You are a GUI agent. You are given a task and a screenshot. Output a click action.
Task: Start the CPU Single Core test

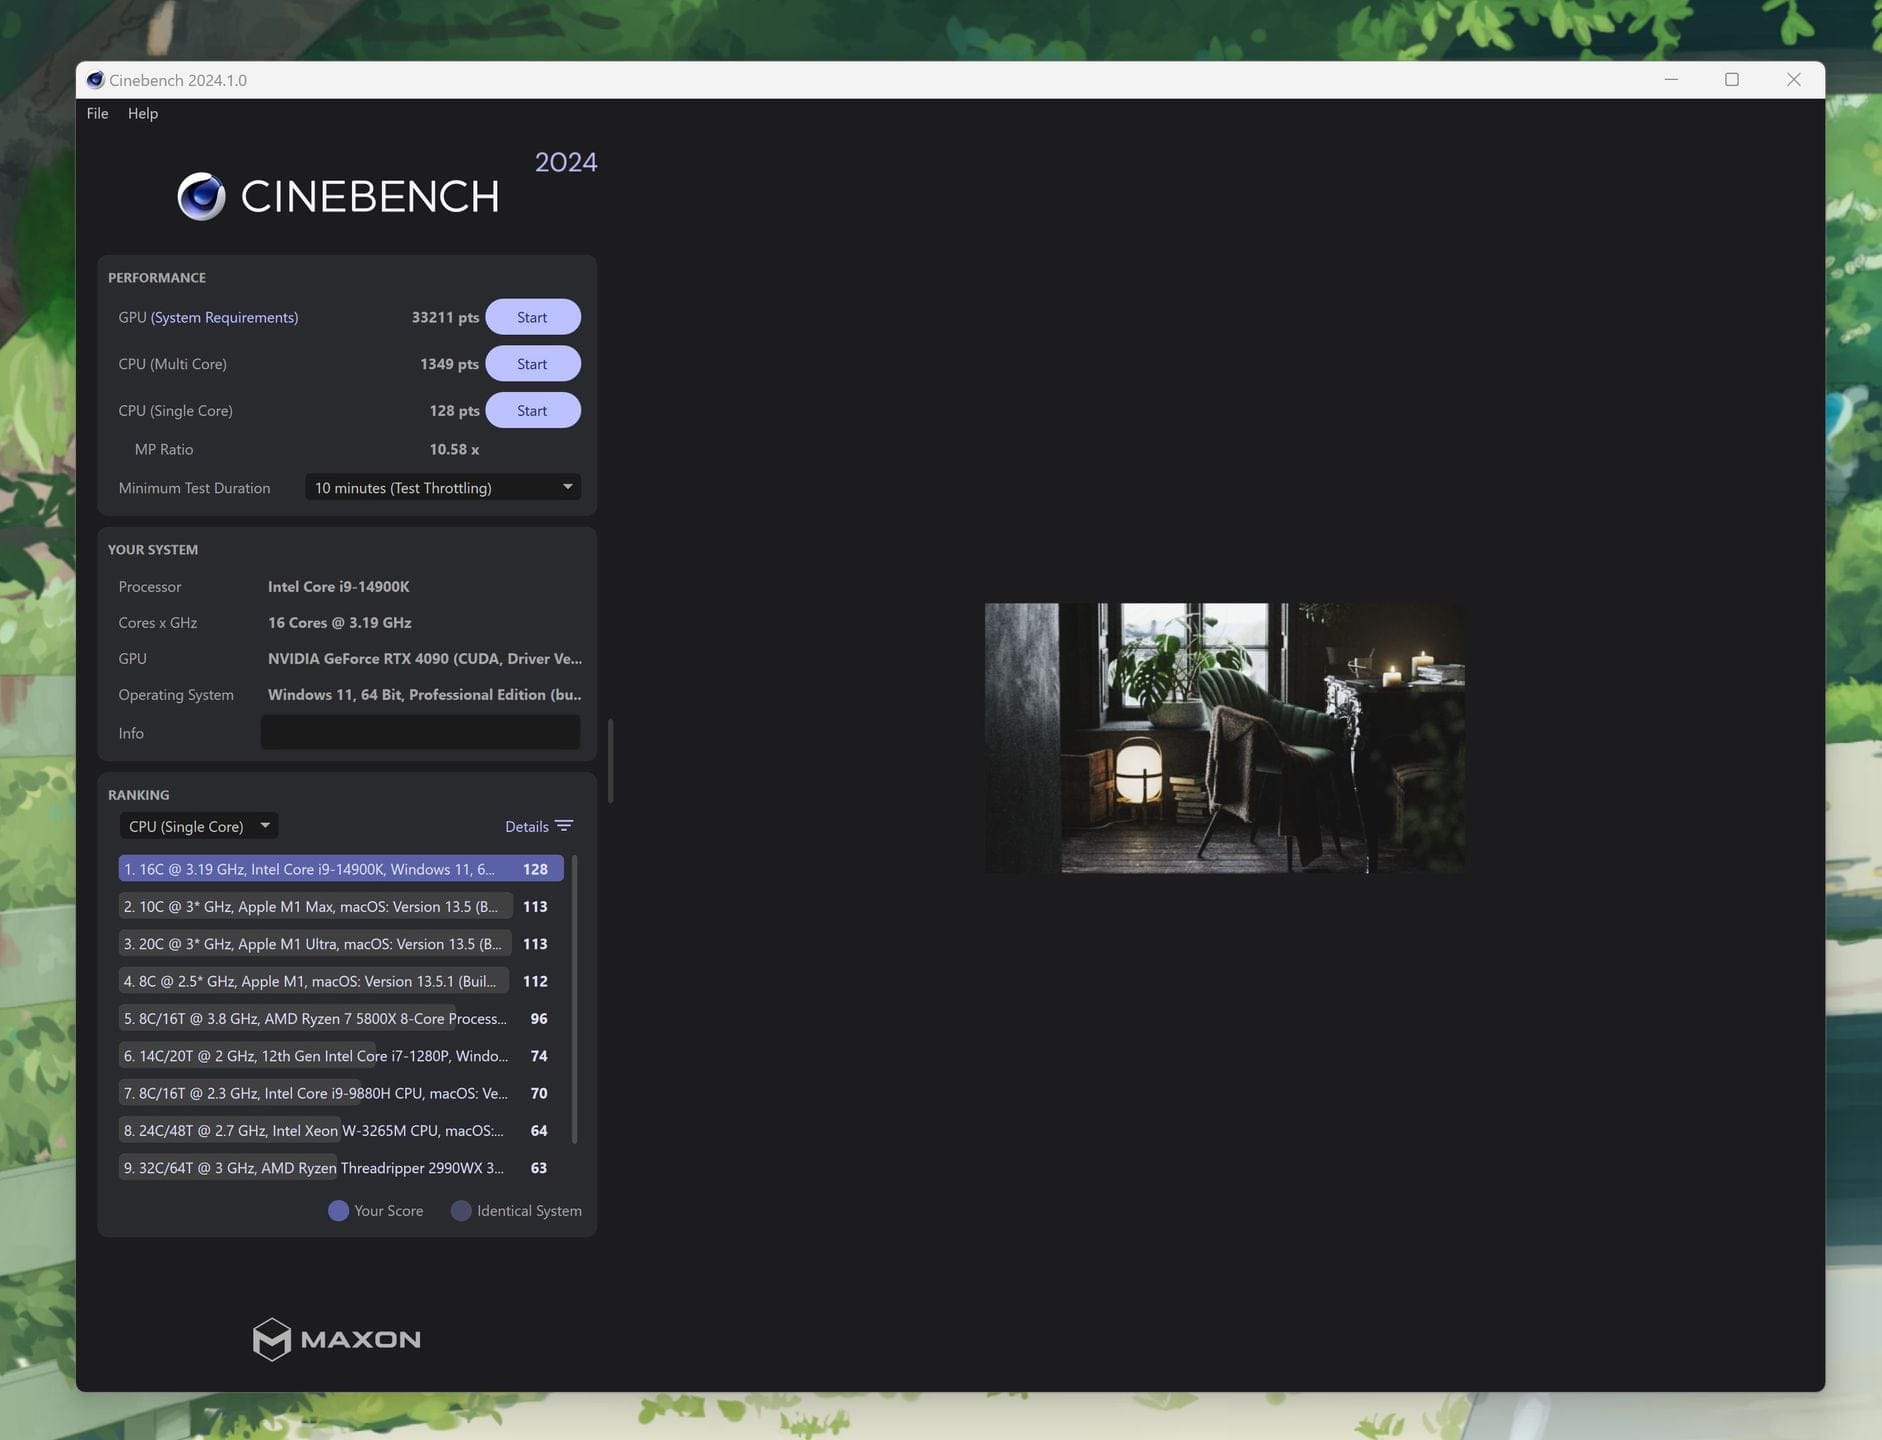pyautogui.click(x=532, y=410)
